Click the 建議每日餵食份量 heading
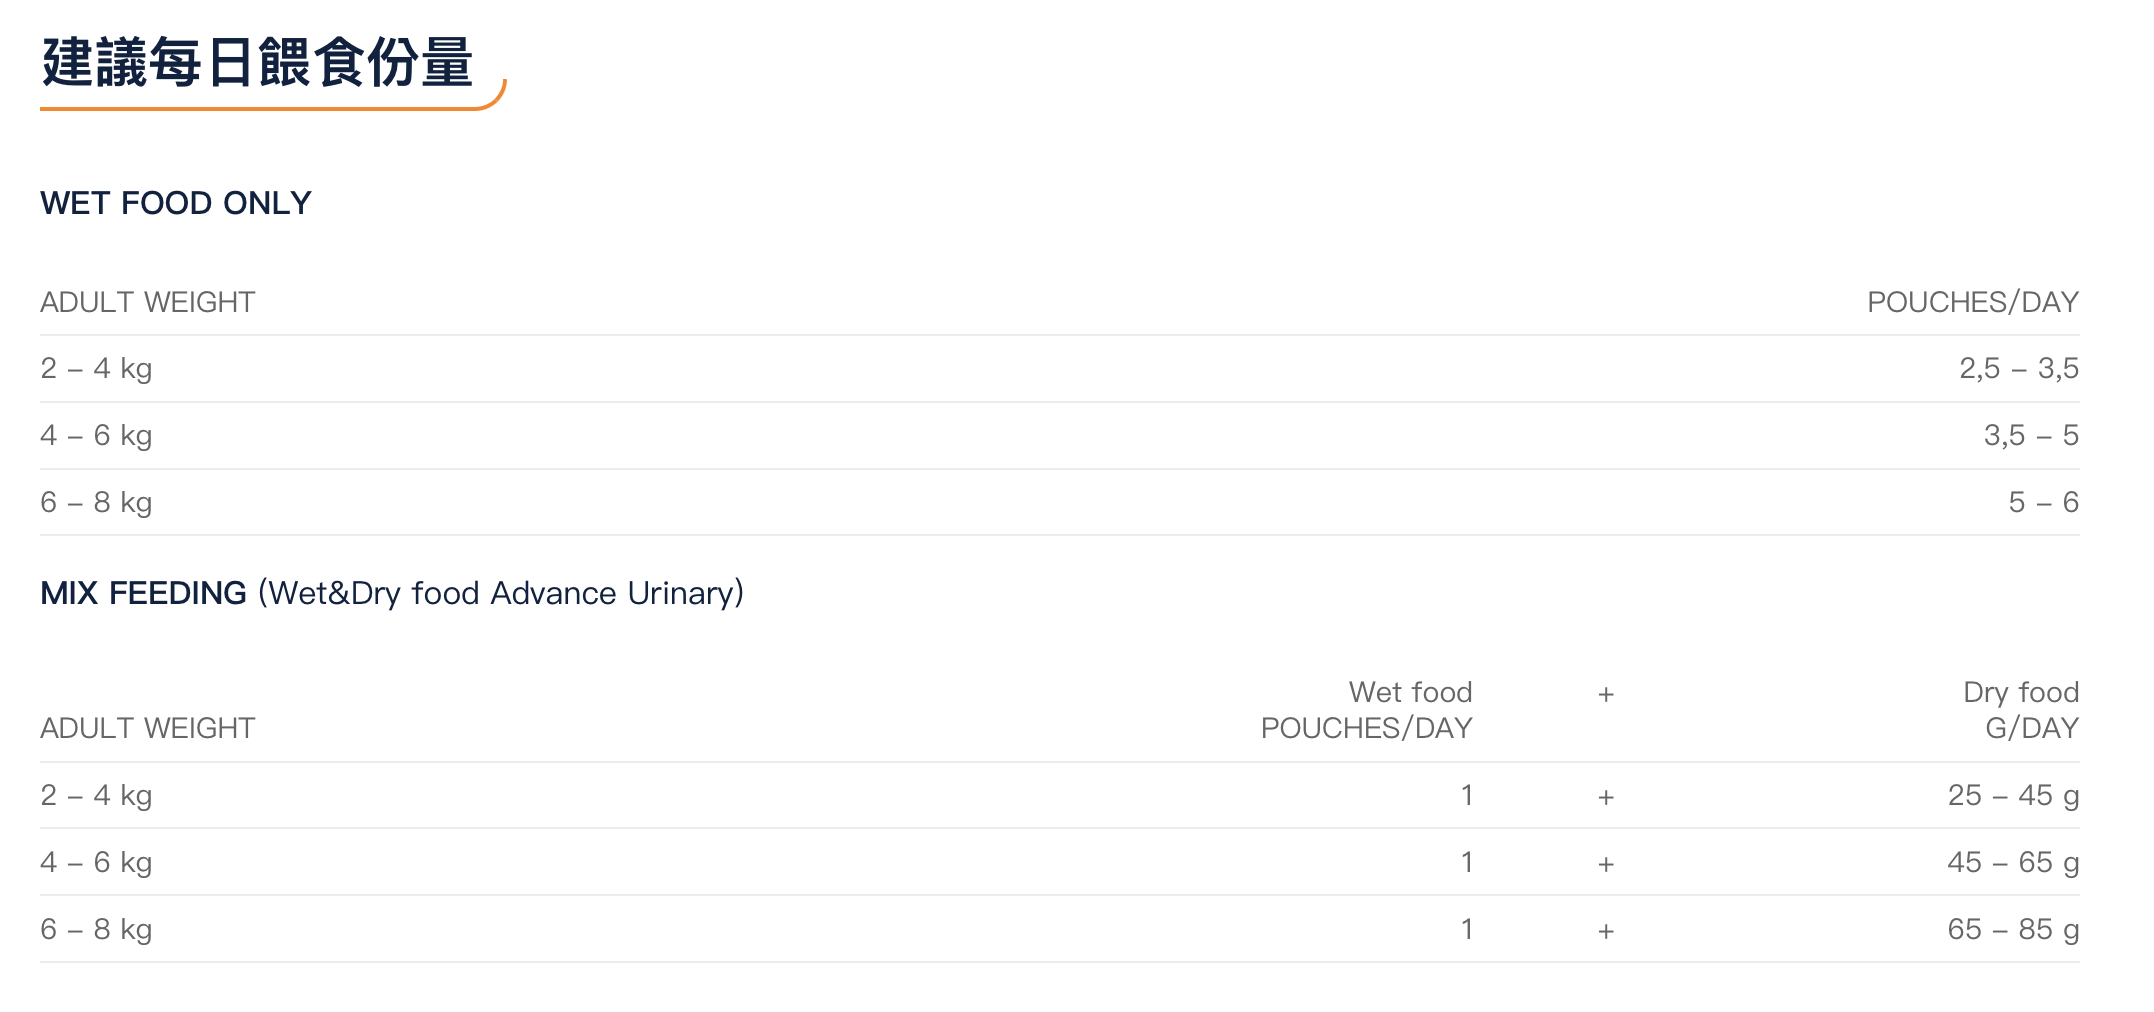 pyautogui.click(x=257, y=62)
